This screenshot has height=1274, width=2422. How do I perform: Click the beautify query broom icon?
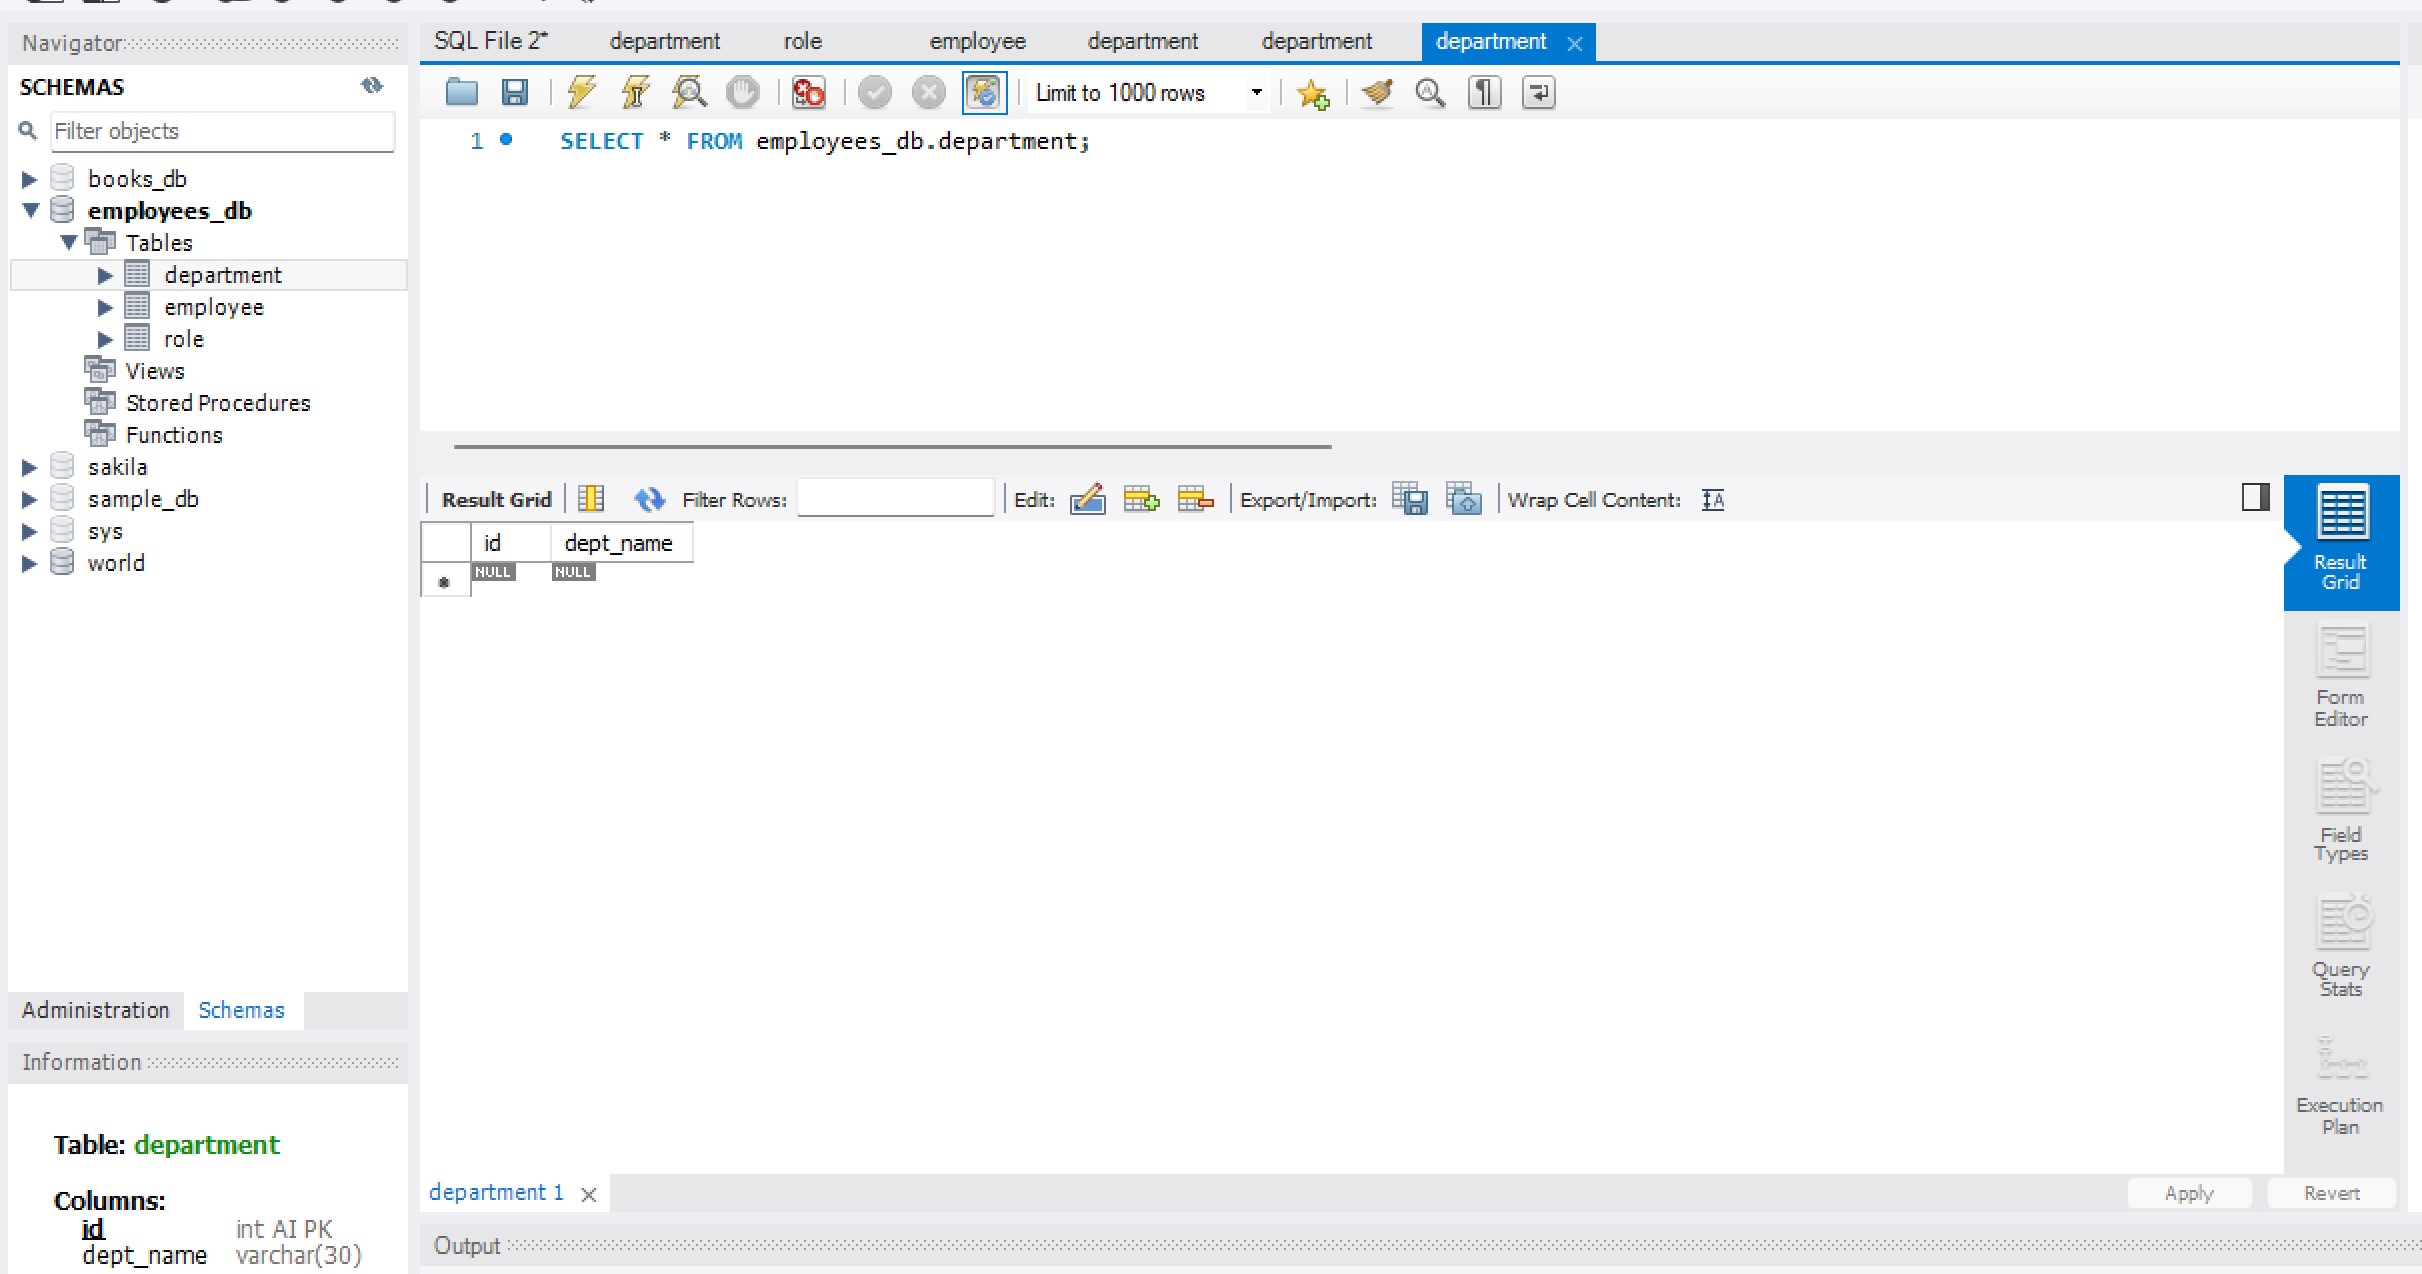click(1377, 93)
